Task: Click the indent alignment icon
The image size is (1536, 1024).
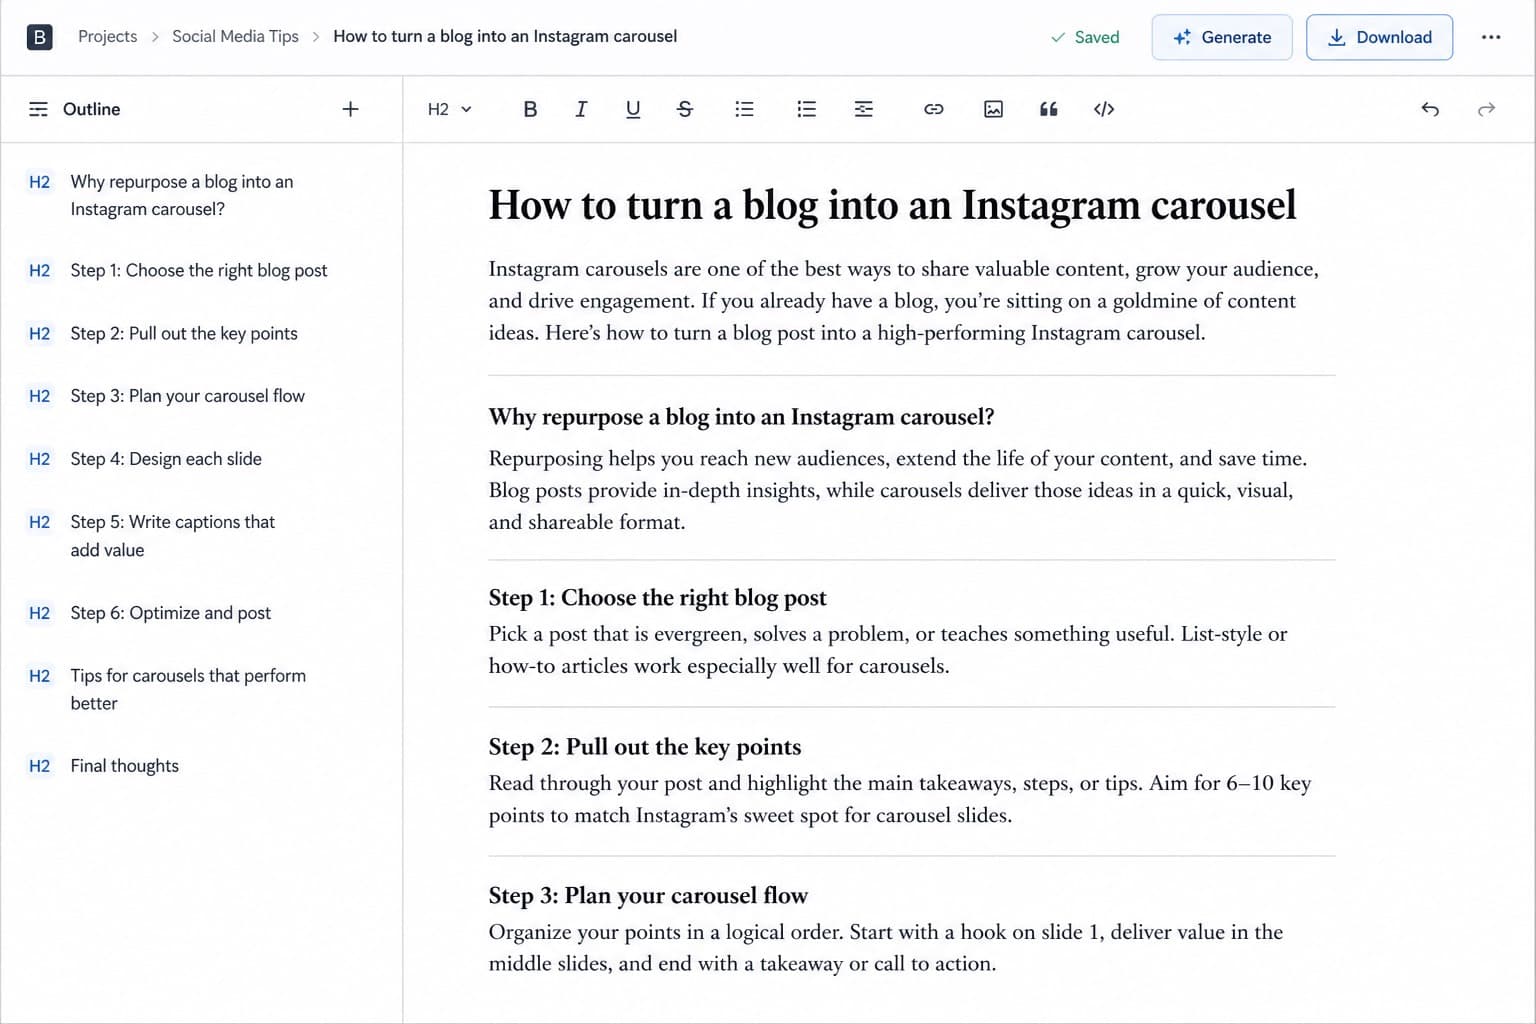Action: [x=864, y=109]
